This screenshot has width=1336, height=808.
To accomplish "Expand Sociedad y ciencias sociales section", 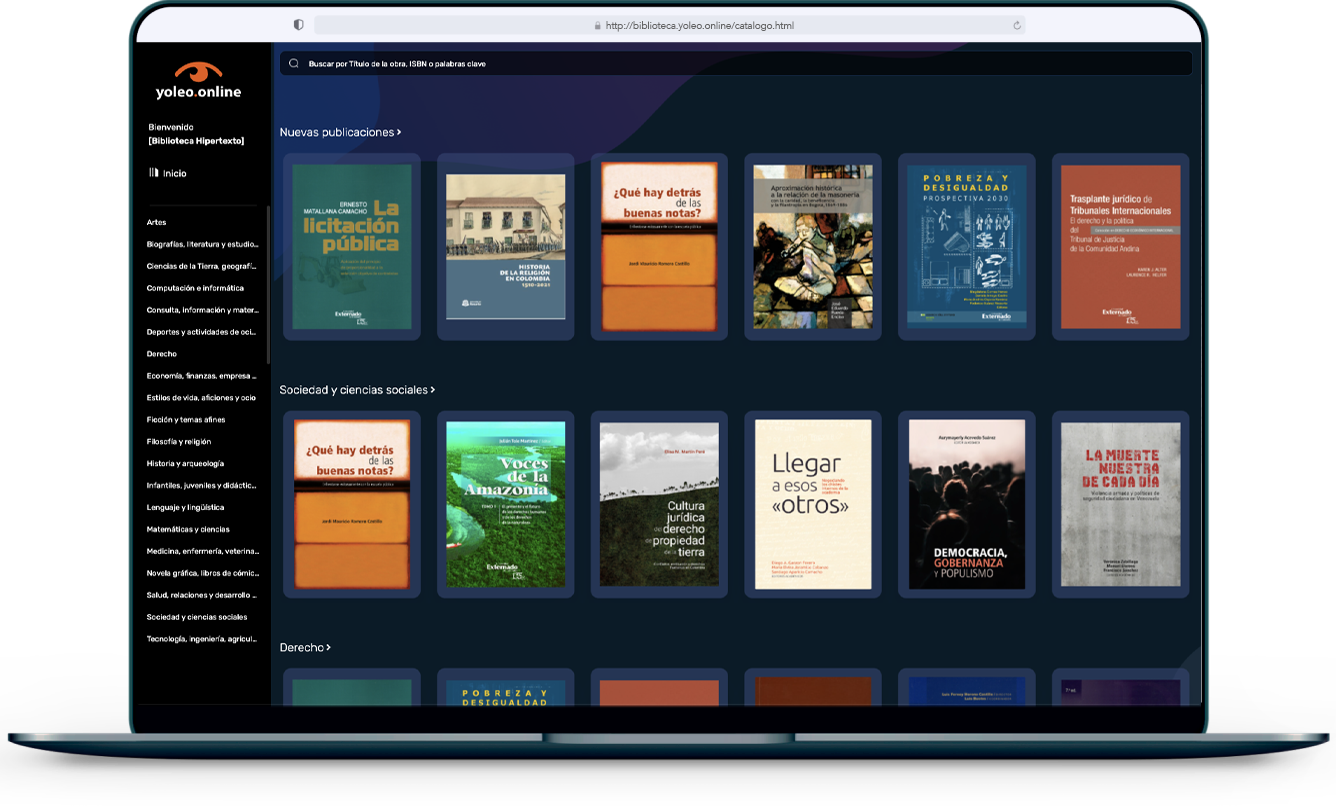I will (x=432, y=390).
